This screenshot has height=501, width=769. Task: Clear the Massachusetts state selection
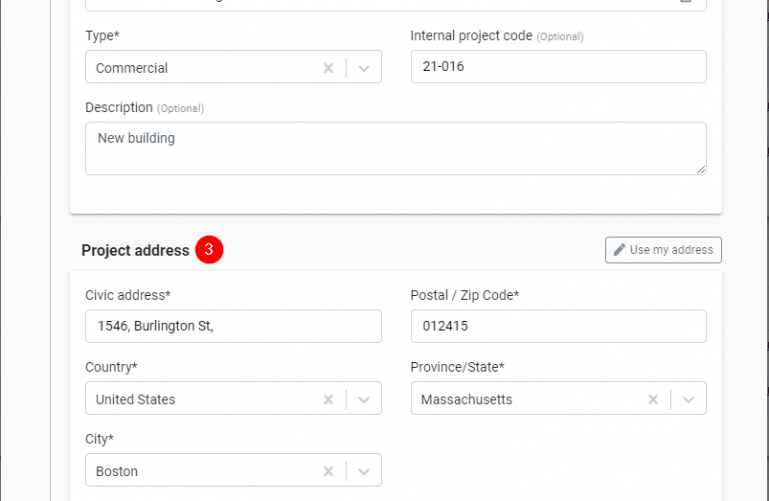(653, 400)
